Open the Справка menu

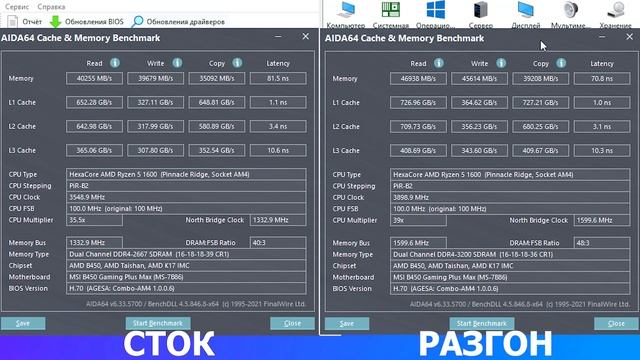point(51,7)
